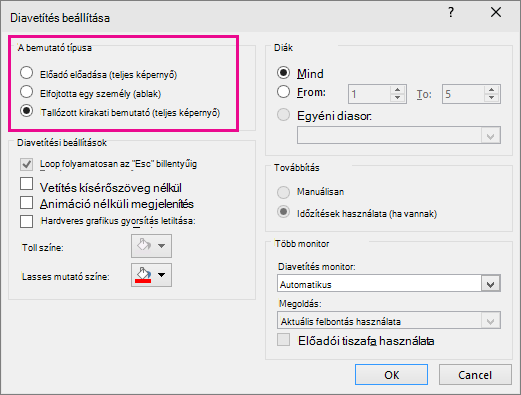The height and width of the screenshot is (395, 521).
Task: Choose the From slide range radio button
Action: coord(283,92)
